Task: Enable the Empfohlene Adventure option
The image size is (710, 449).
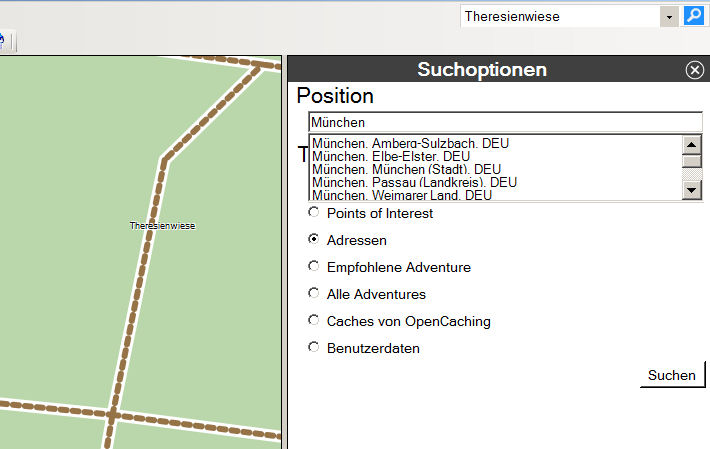Action: [x=314, y=267]
